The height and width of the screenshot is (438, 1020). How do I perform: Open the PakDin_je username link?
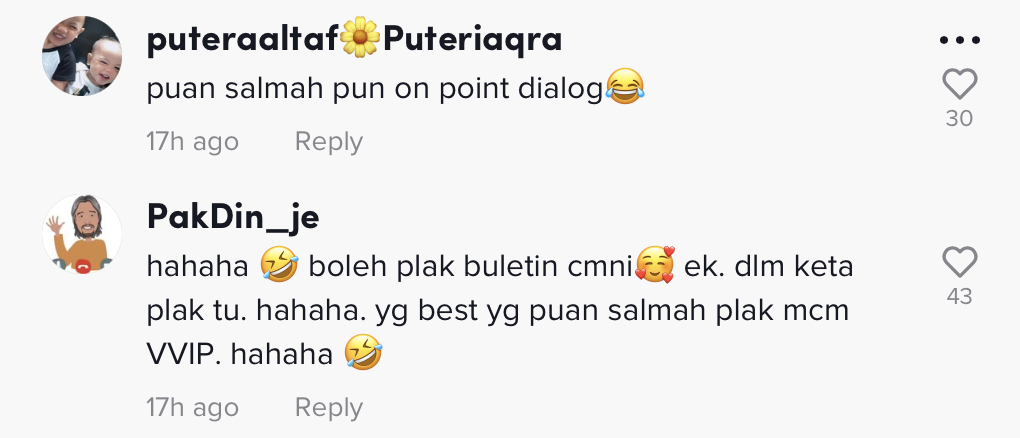[233, 217]
